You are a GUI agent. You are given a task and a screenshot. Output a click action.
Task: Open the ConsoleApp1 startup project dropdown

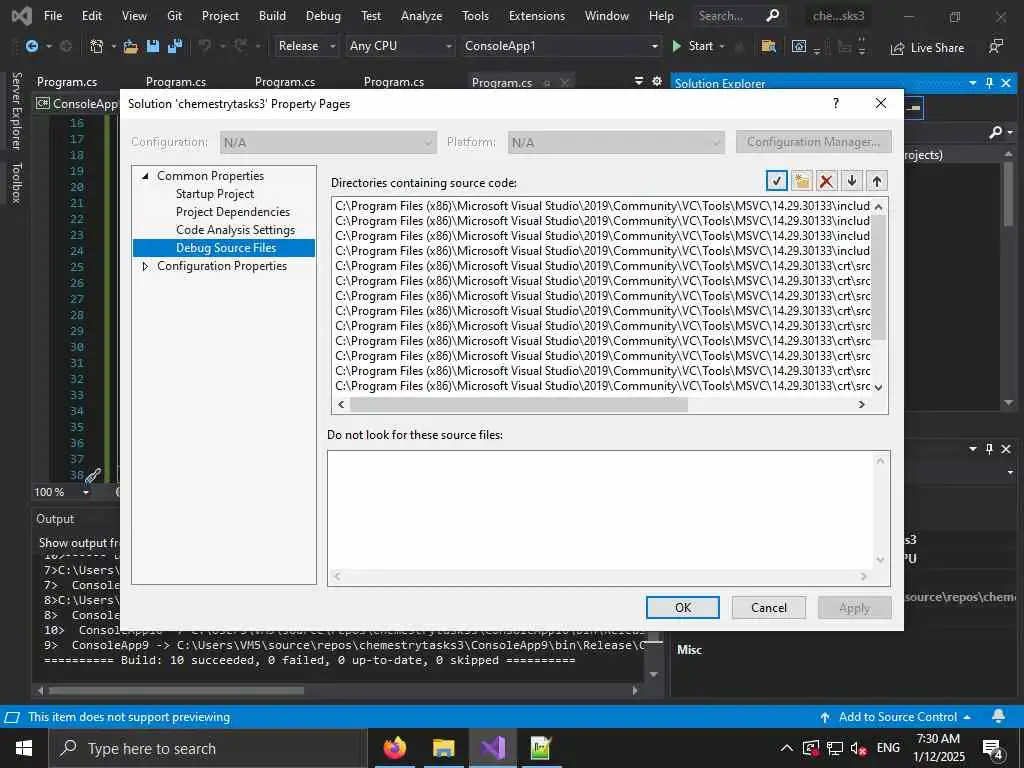pos(654,46)
